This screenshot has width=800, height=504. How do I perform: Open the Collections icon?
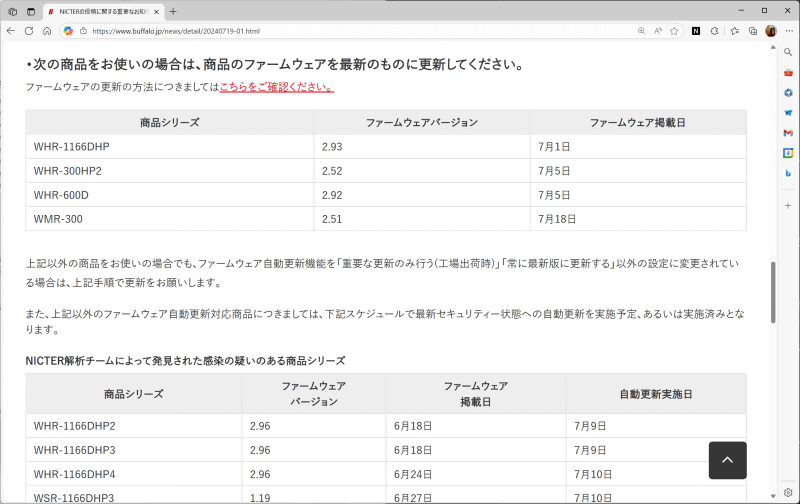[753, 31]
